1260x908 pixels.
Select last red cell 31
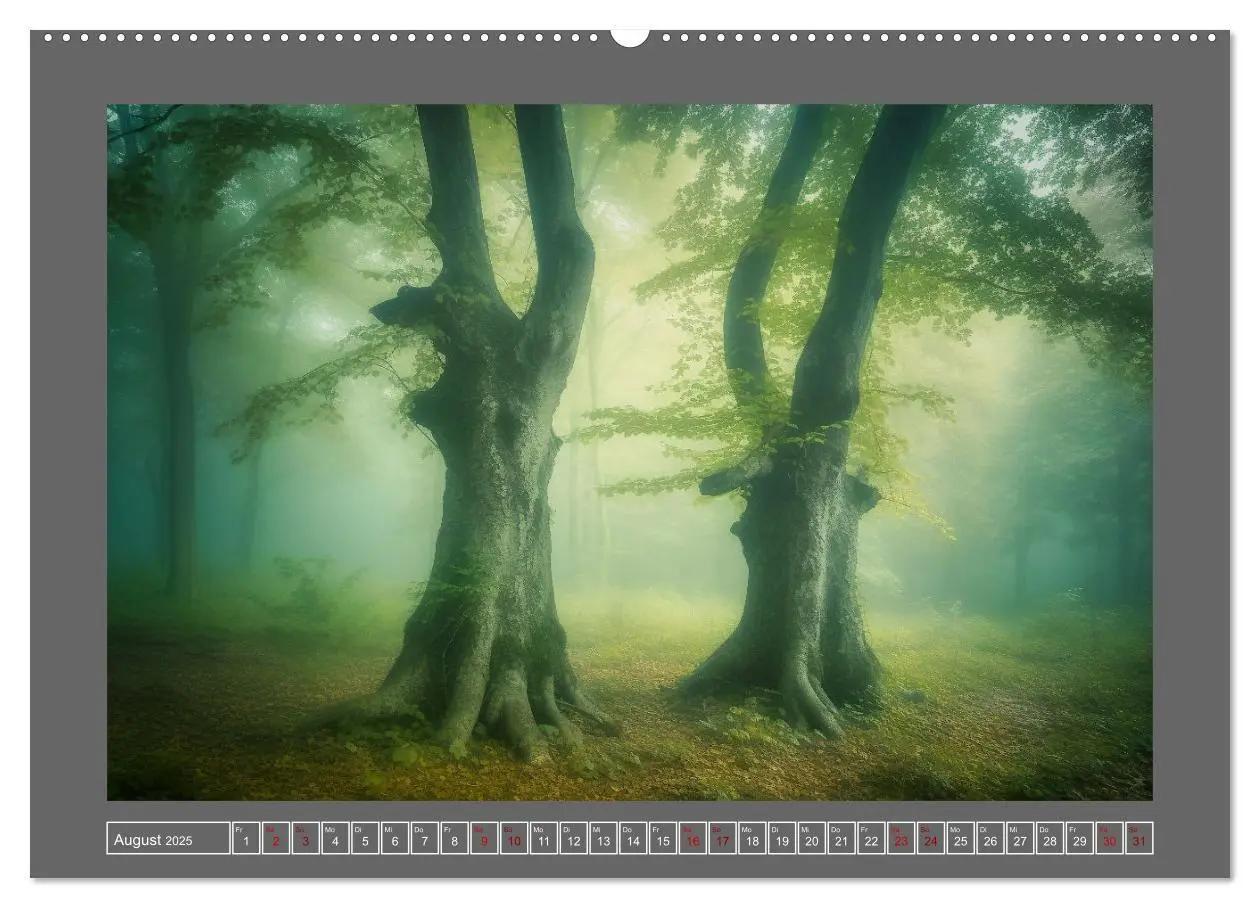point(1139,839)
